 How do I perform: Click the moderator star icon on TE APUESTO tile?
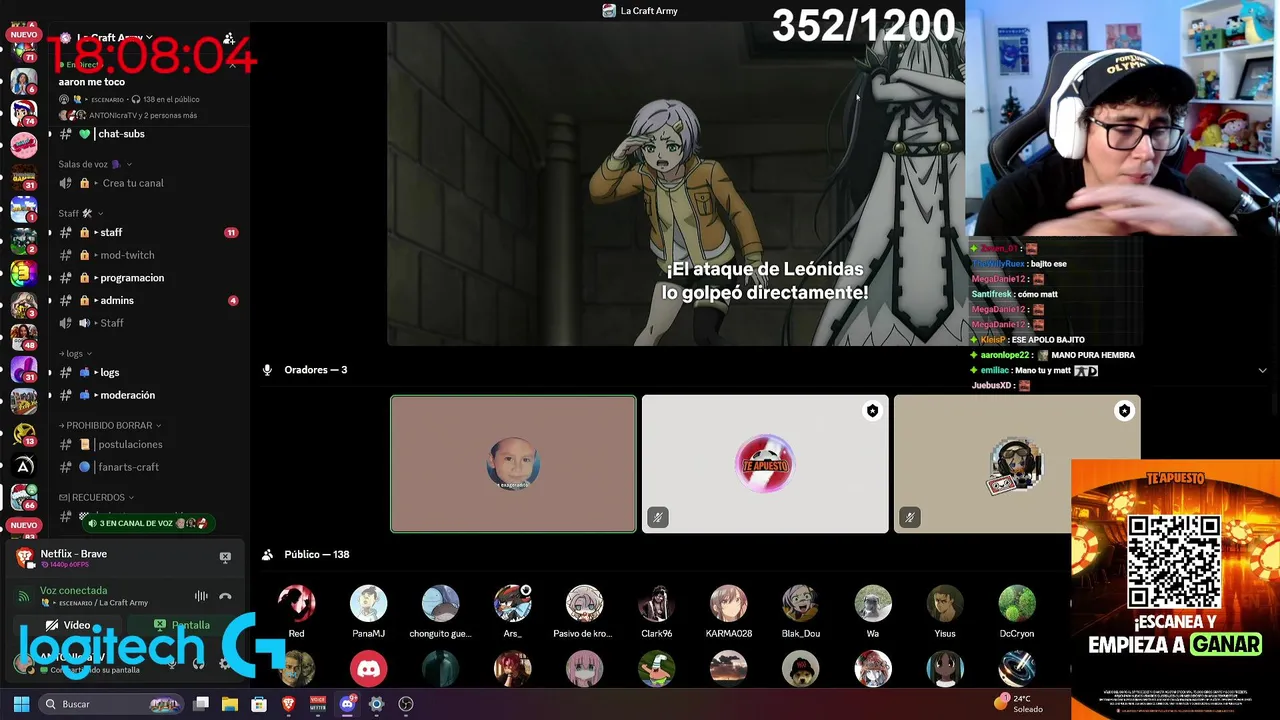pos(873,411)
